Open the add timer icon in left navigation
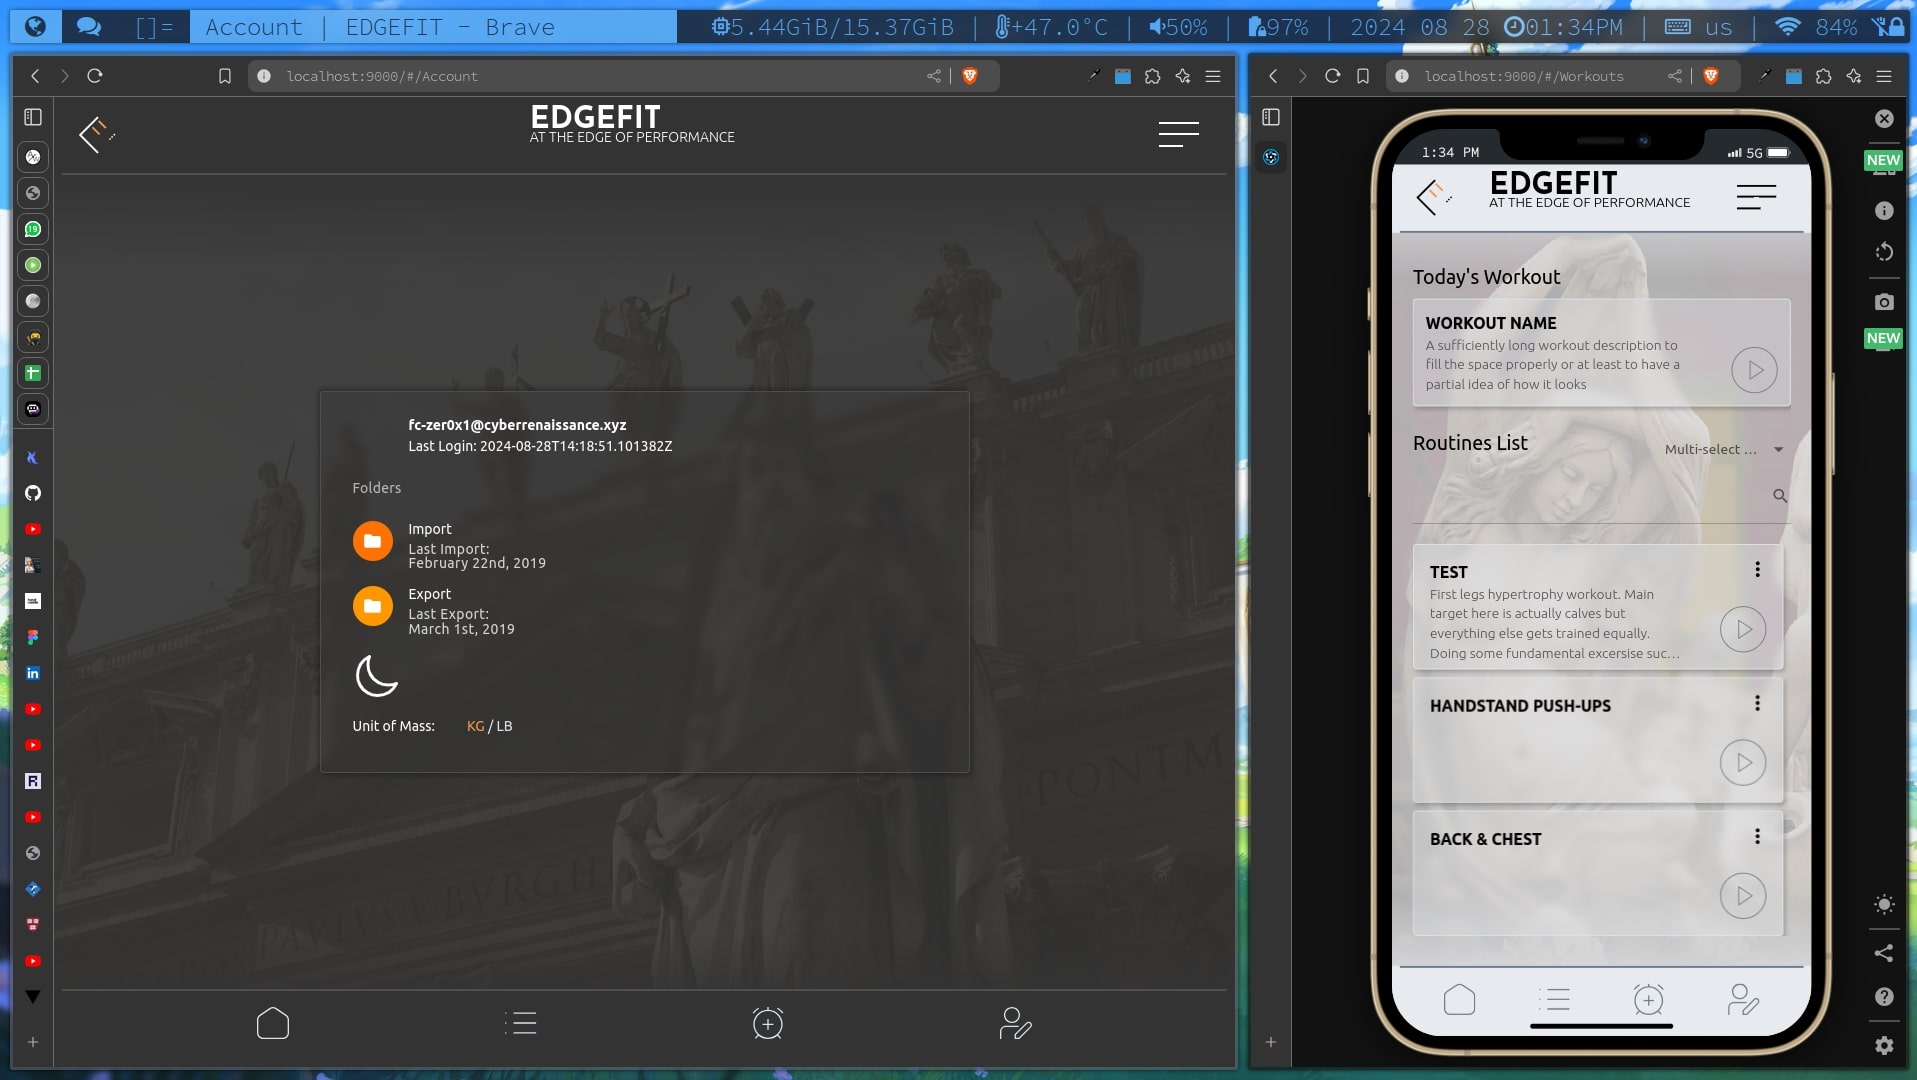The width and height of the screenshot is (1917, 1080). point(767,1023)
